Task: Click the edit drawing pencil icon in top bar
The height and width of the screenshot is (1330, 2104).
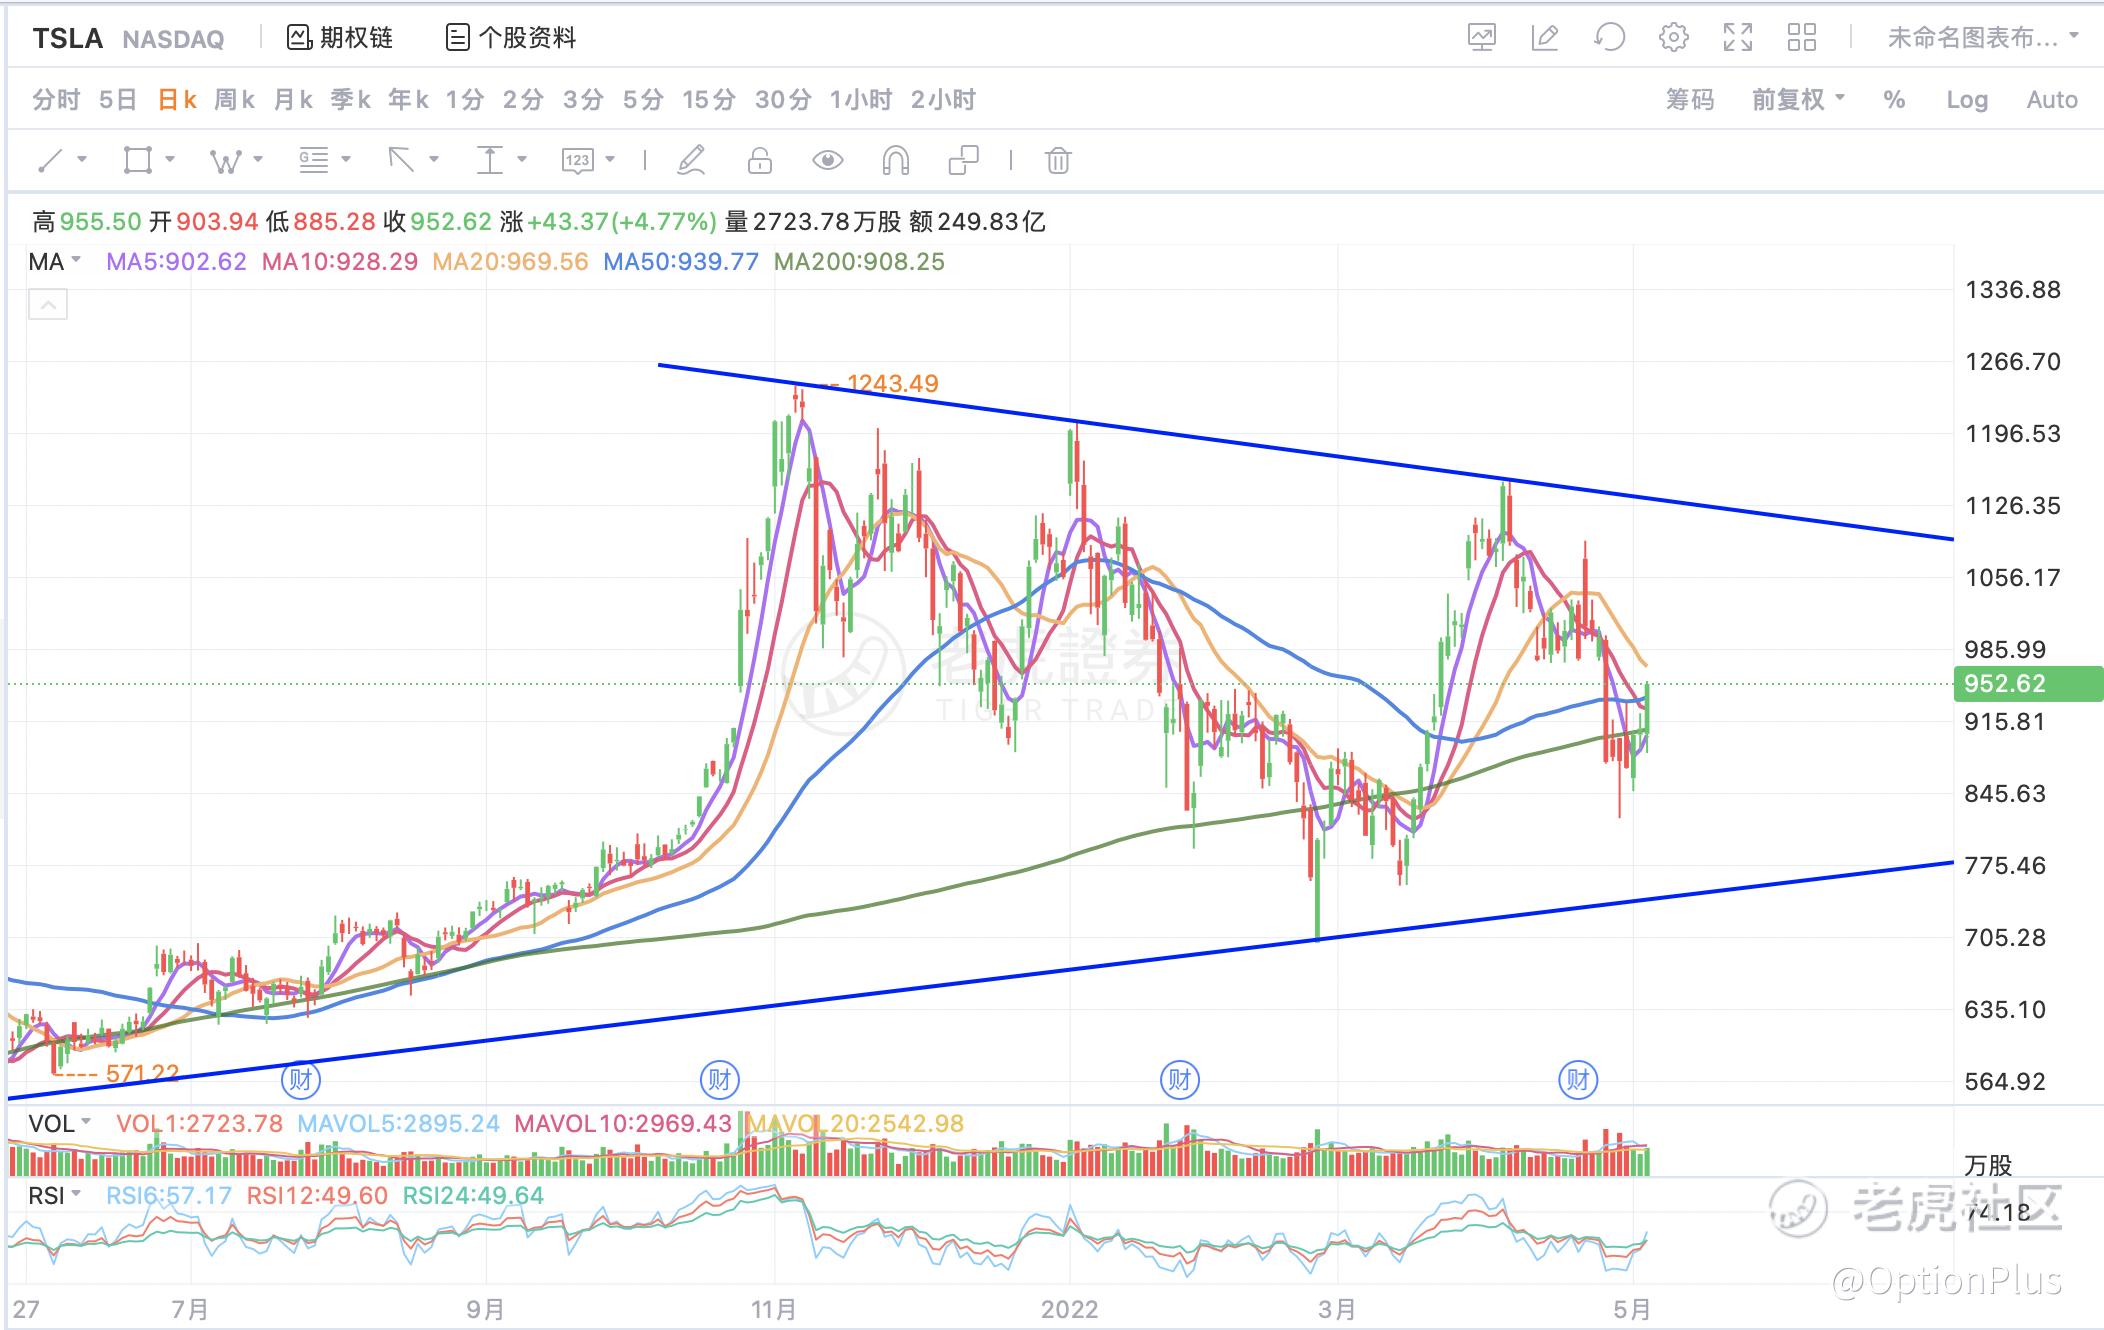Action: click(1545, 38)
